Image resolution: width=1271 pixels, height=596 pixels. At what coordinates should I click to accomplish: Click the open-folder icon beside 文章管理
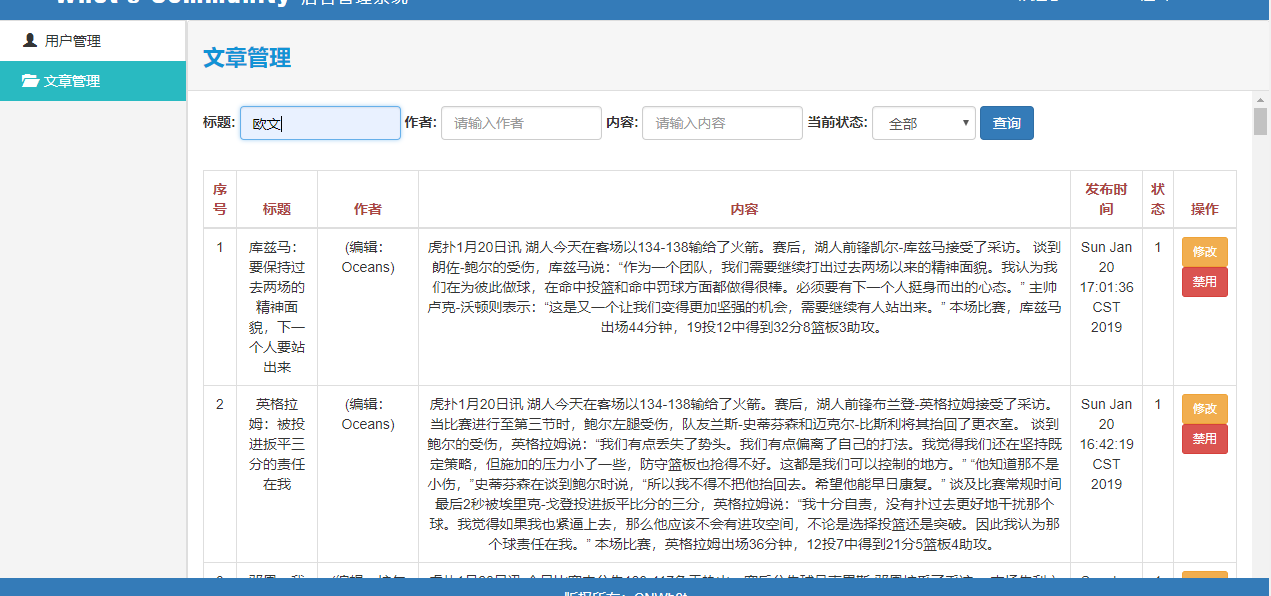[30, 81]
